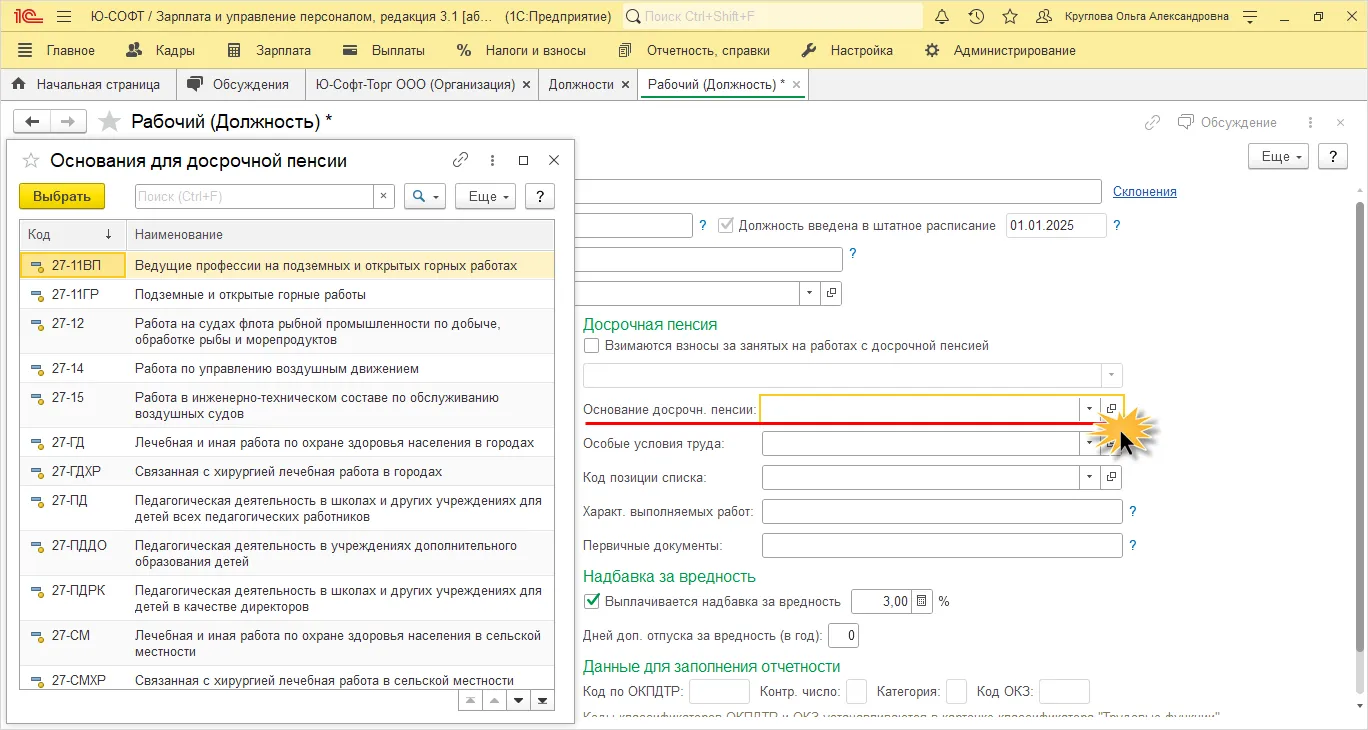Open the Зарплата menu
Screen dimensions: 1368x730
click(270, 50)
